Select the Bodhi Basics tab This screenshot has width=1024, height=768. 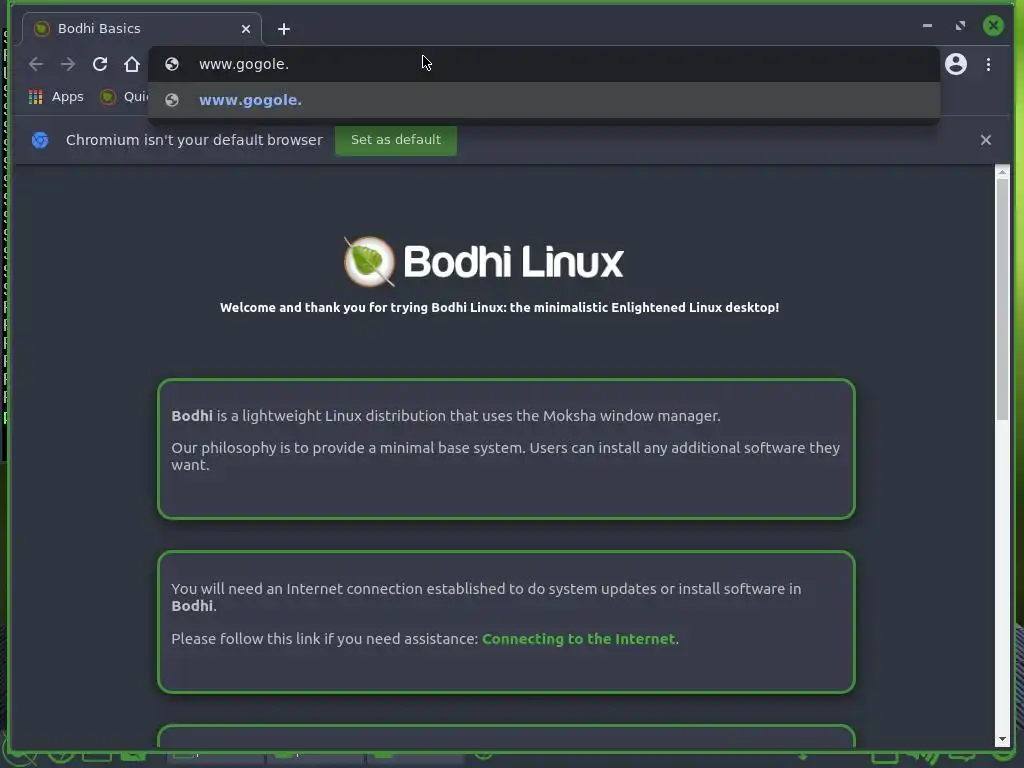[x=142, y=29]
